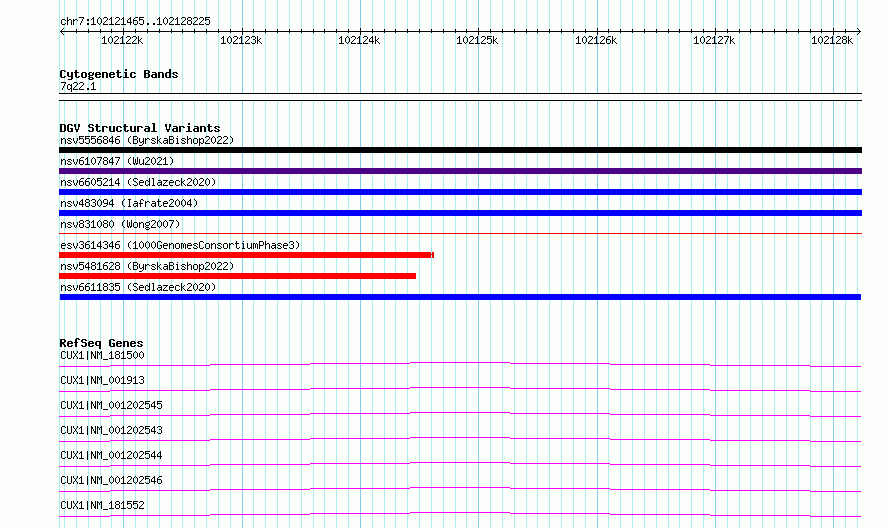Open variant nsv6107847 (Wu2021) label
The image size is (890, 528).
click(117, 161)
